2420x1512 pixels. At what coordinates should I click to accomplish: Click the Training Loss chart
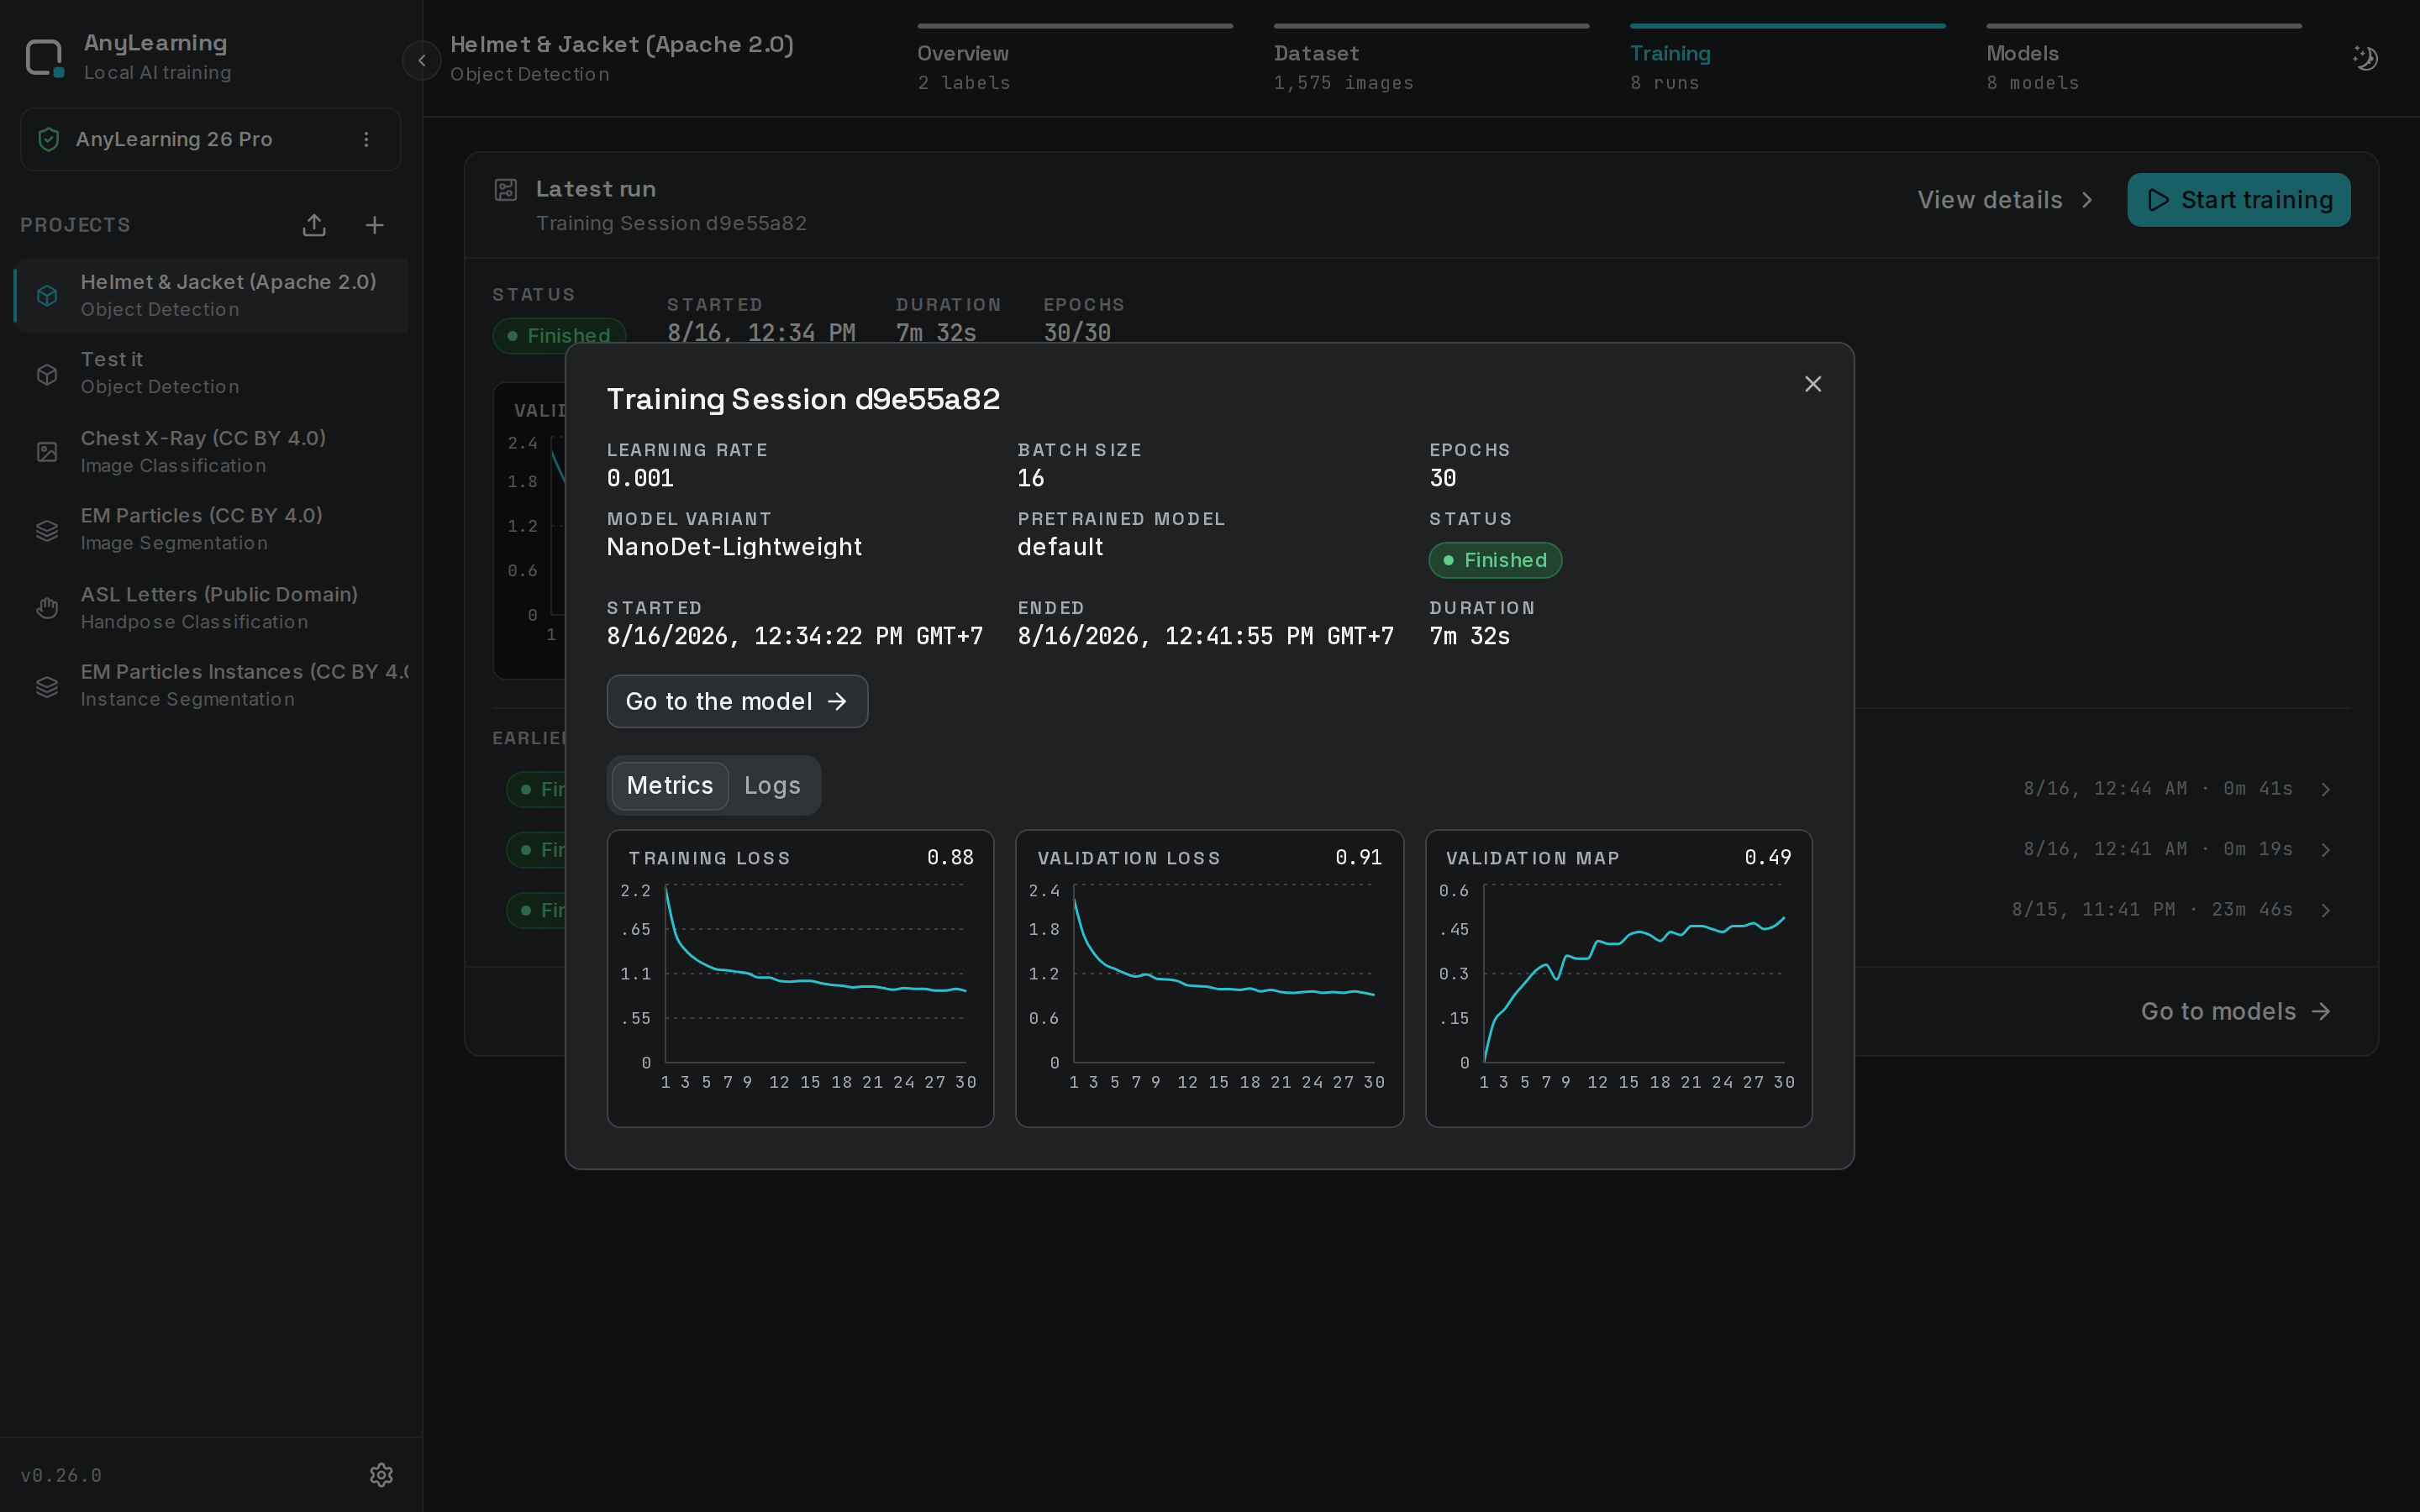pyautogui.click(x=800, y=978)
